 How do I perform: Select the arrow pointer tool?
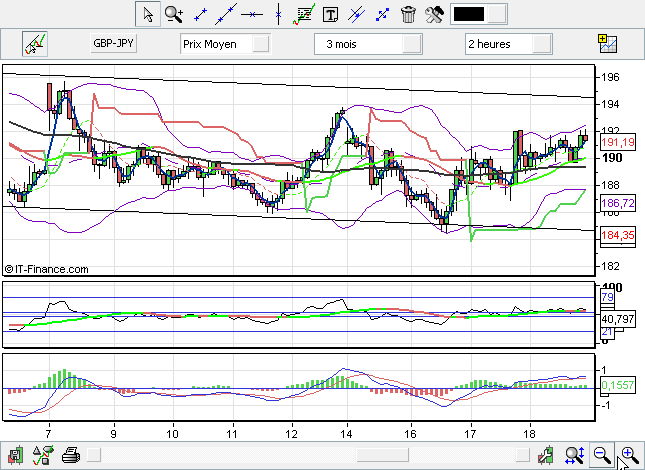pos(147,14)
